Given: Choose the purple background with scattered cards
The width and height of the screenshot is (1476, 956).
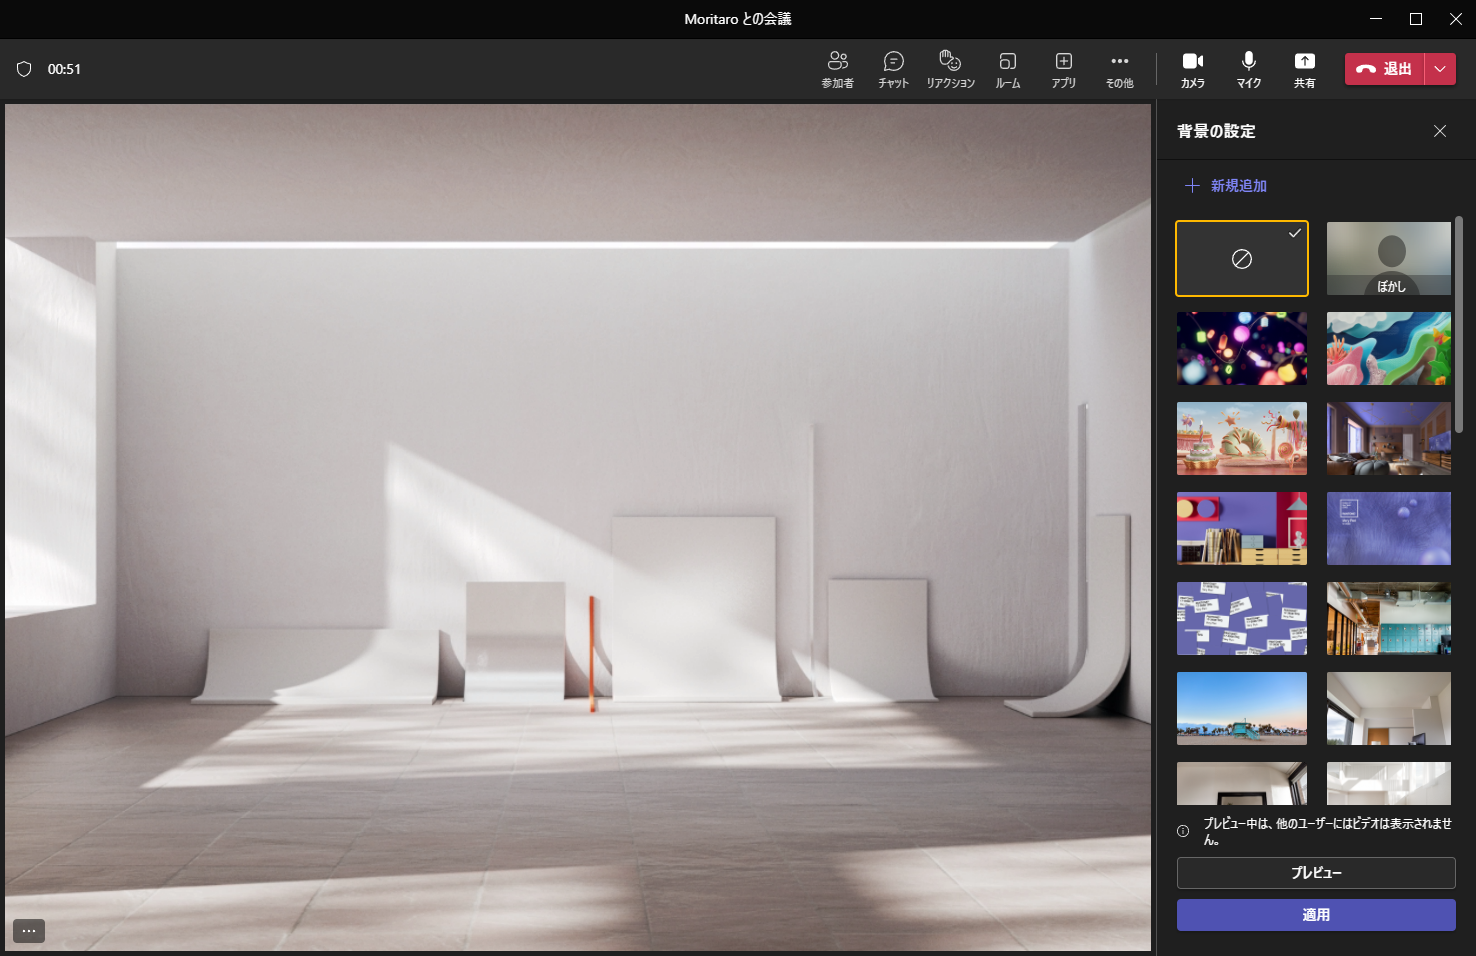Looking at the screenshot, I should click(1242, 619).
